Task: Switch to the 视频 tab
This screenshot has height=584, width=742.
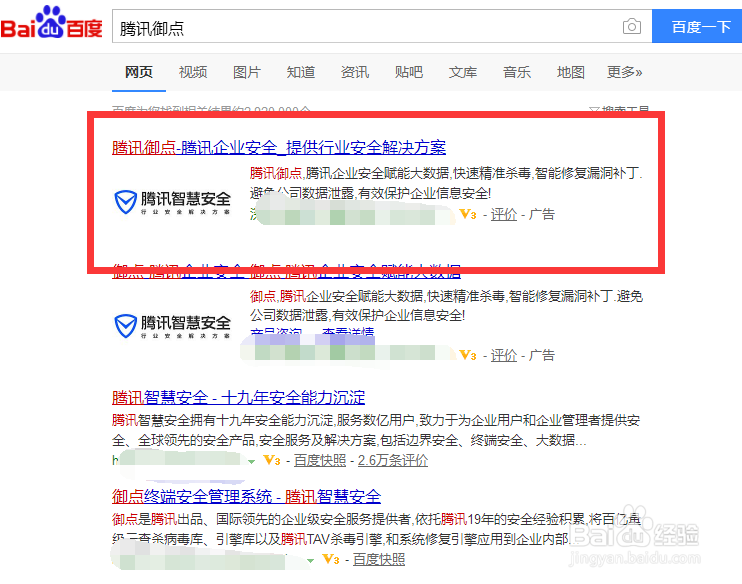Action: point(193,72)
